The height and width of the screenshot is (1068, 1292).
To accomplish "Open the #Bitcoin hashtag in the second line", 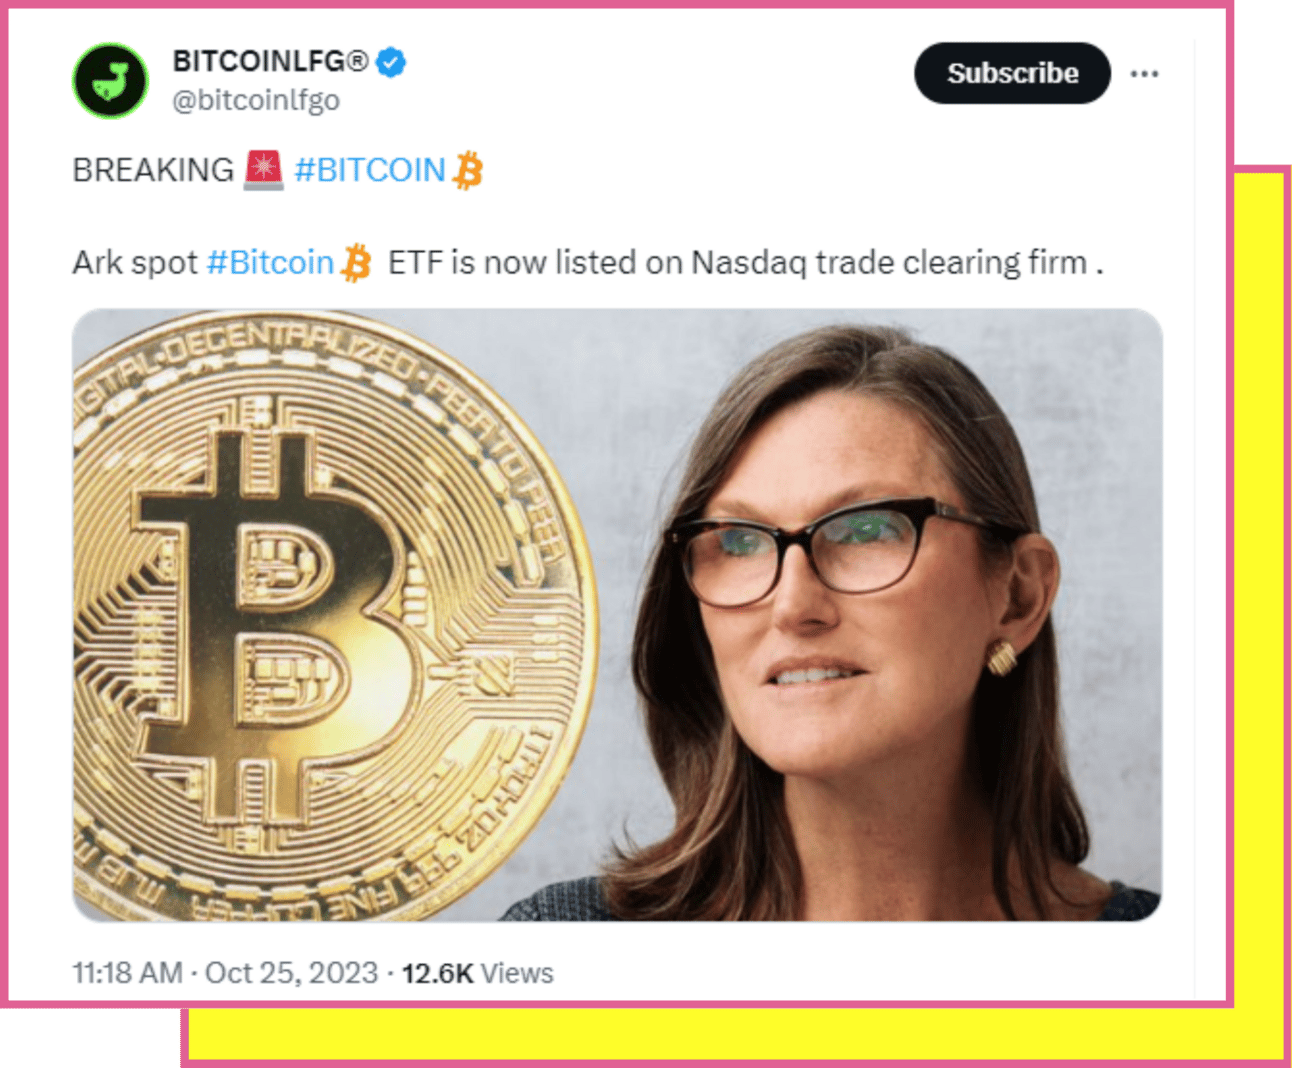I will click(270, 262).
